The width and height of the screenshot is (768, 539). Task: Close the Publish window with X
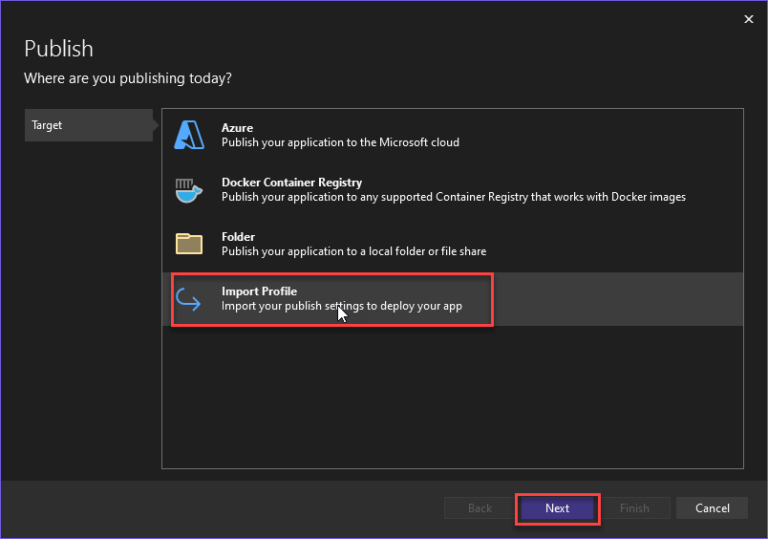[749, 18]
